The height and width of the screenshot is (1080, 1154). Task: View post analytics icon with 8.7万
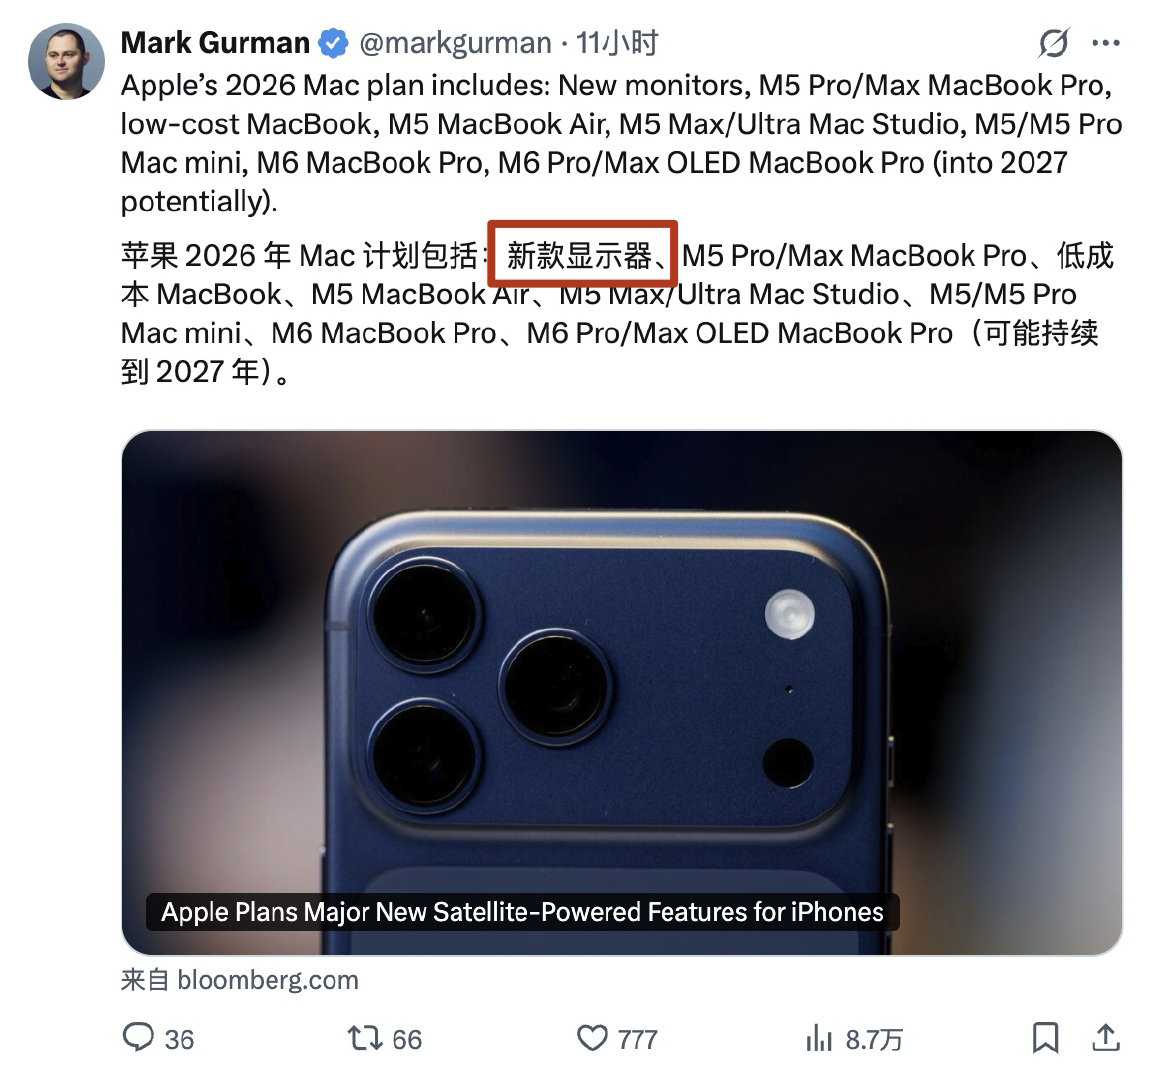click(819, 1039)
